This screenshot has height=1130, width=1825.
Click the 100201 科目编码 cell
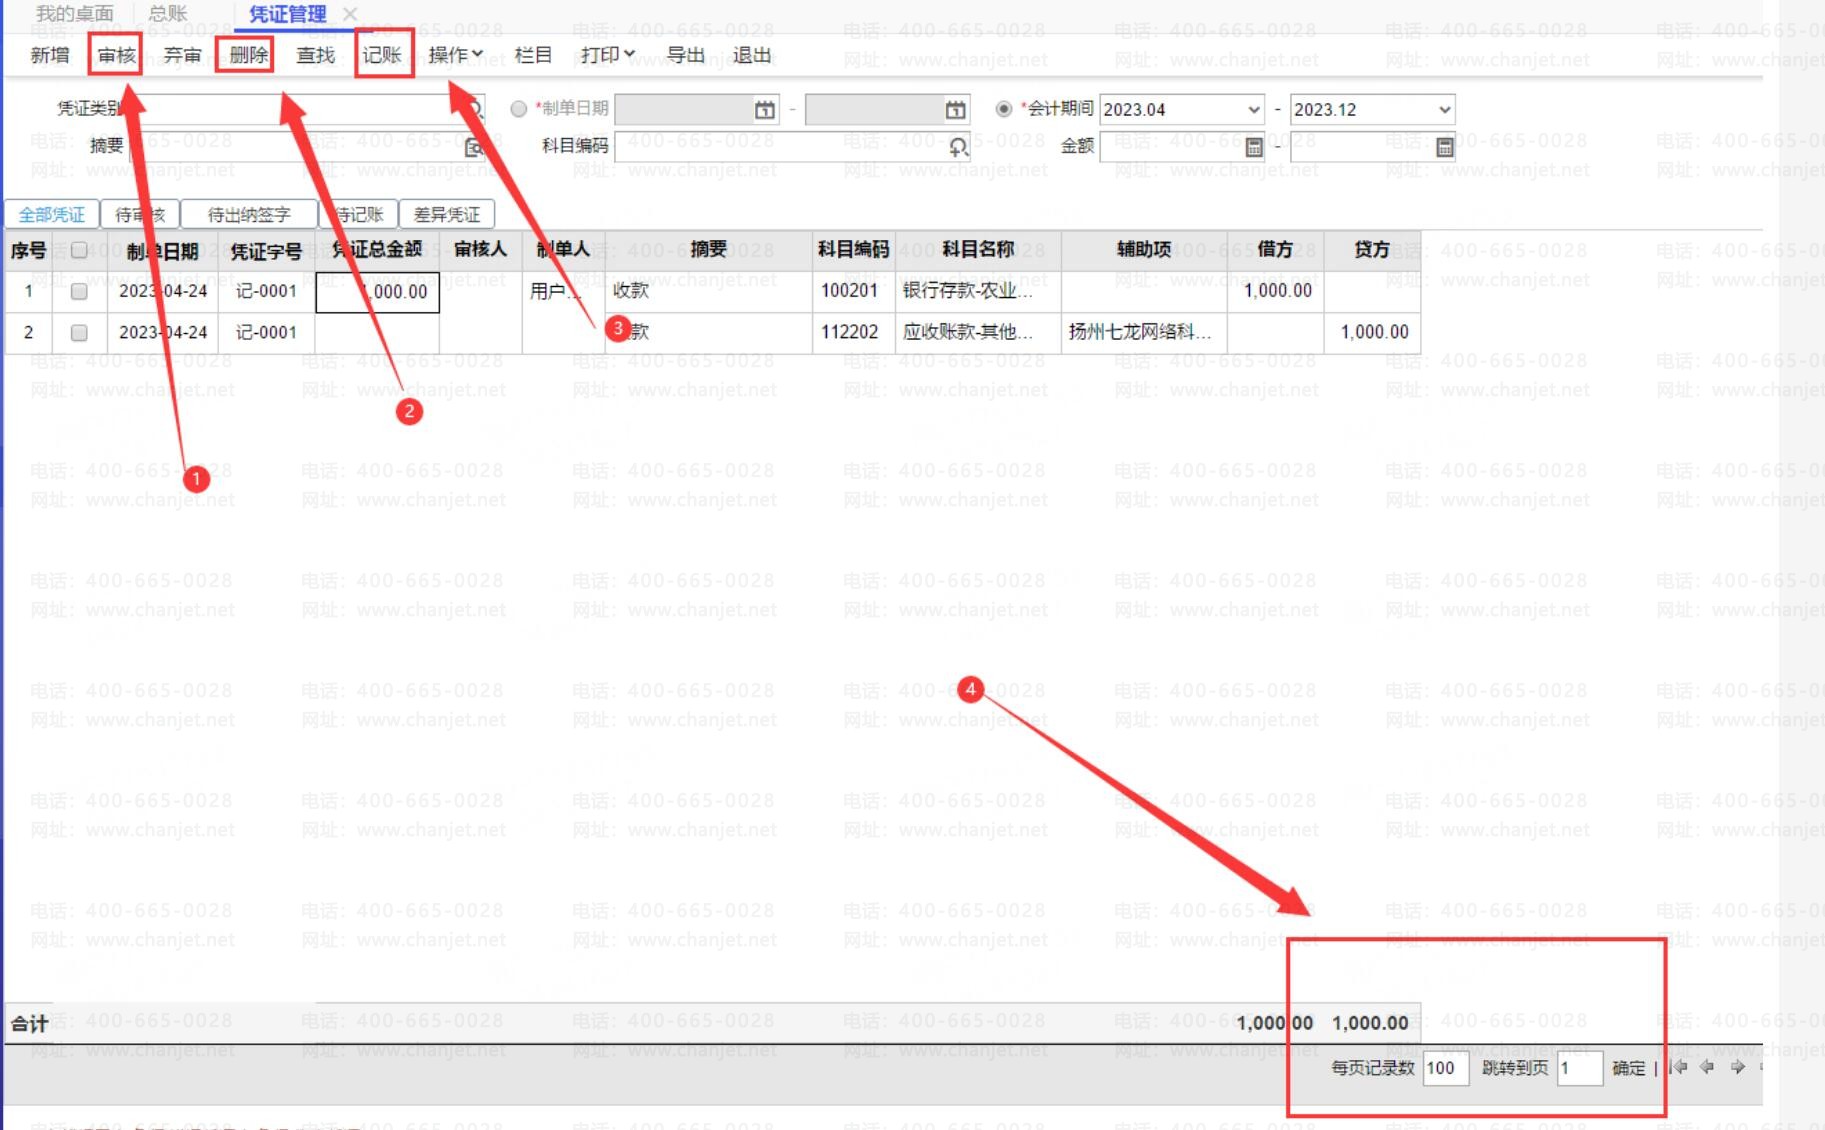tap(853, 291)
